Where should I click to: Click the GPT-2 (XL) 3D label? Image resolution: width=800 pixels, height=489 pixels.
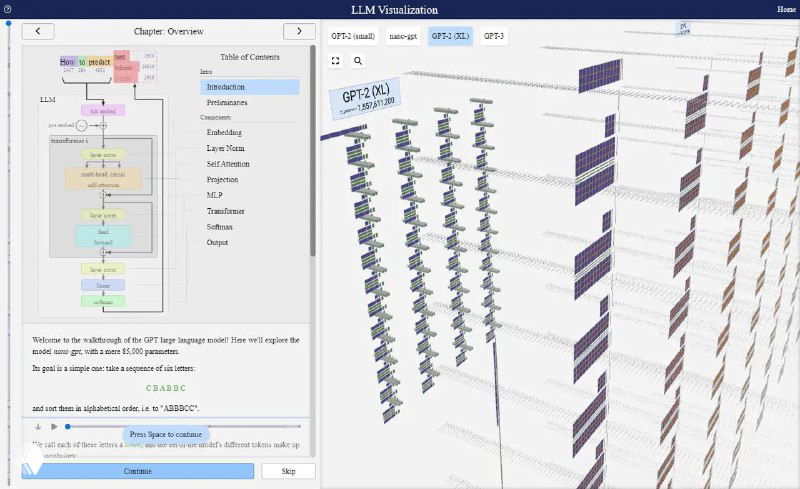tap(365, 99)
